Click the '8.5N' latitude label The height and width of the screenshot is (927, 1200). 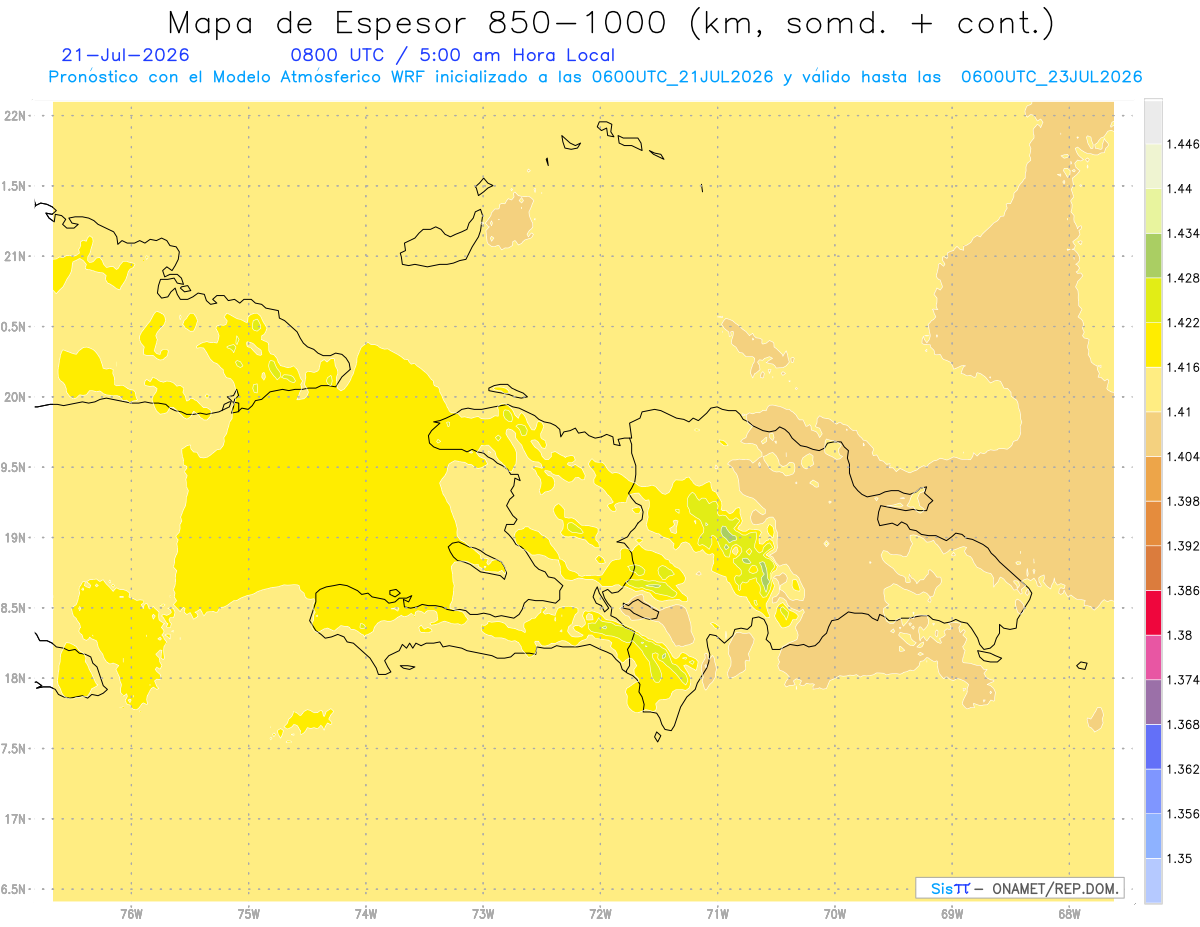coord(15,608)
